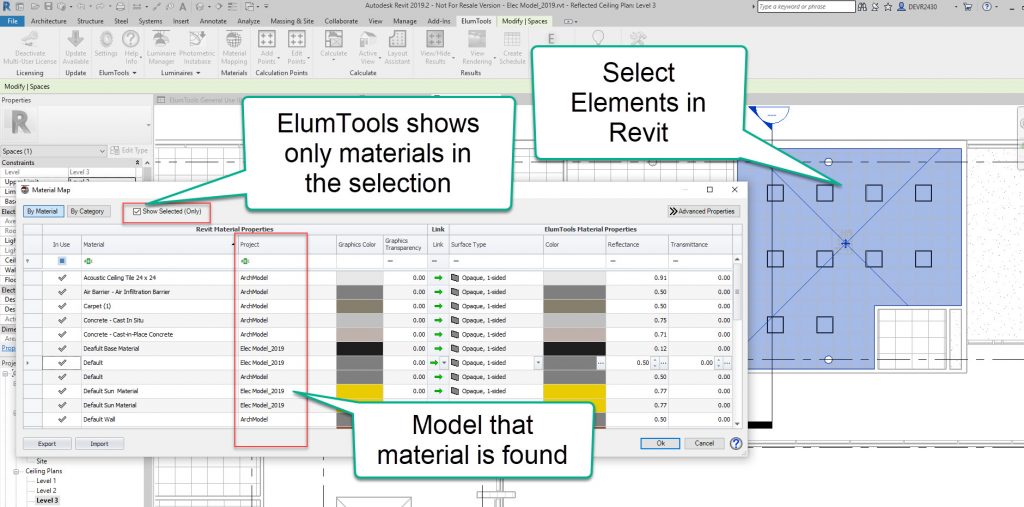Click the Update Available icon
The width and height of the screenshot is (1024, 507).
pos(76,39)
